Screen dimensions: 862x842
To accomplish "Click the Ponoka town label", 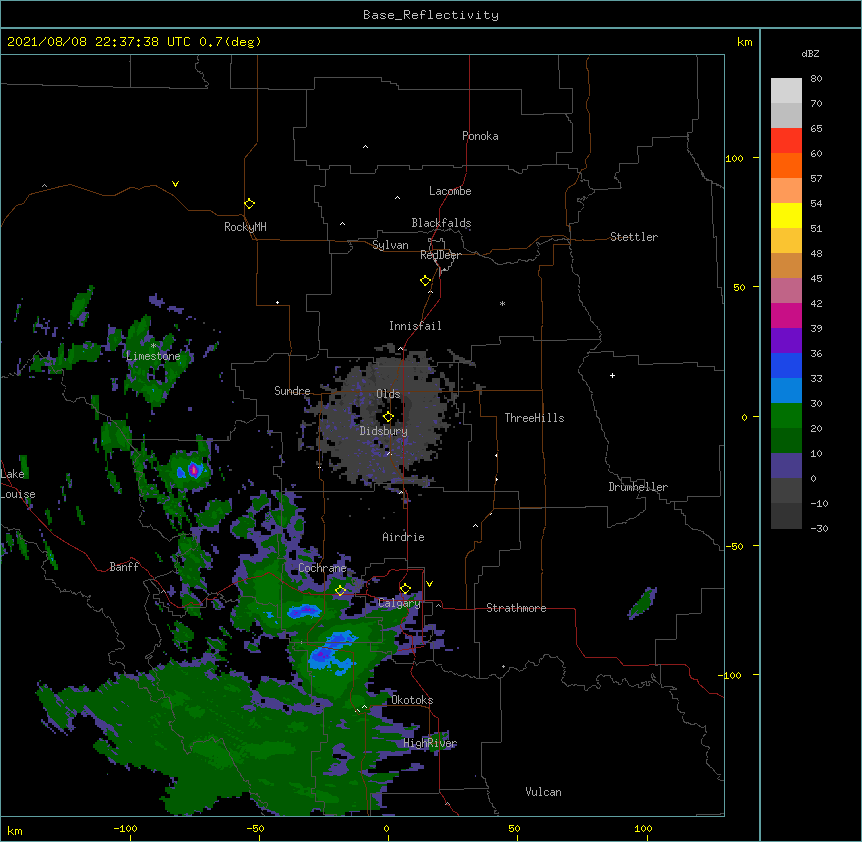I will pyautogui.click(x=480, y=136).
